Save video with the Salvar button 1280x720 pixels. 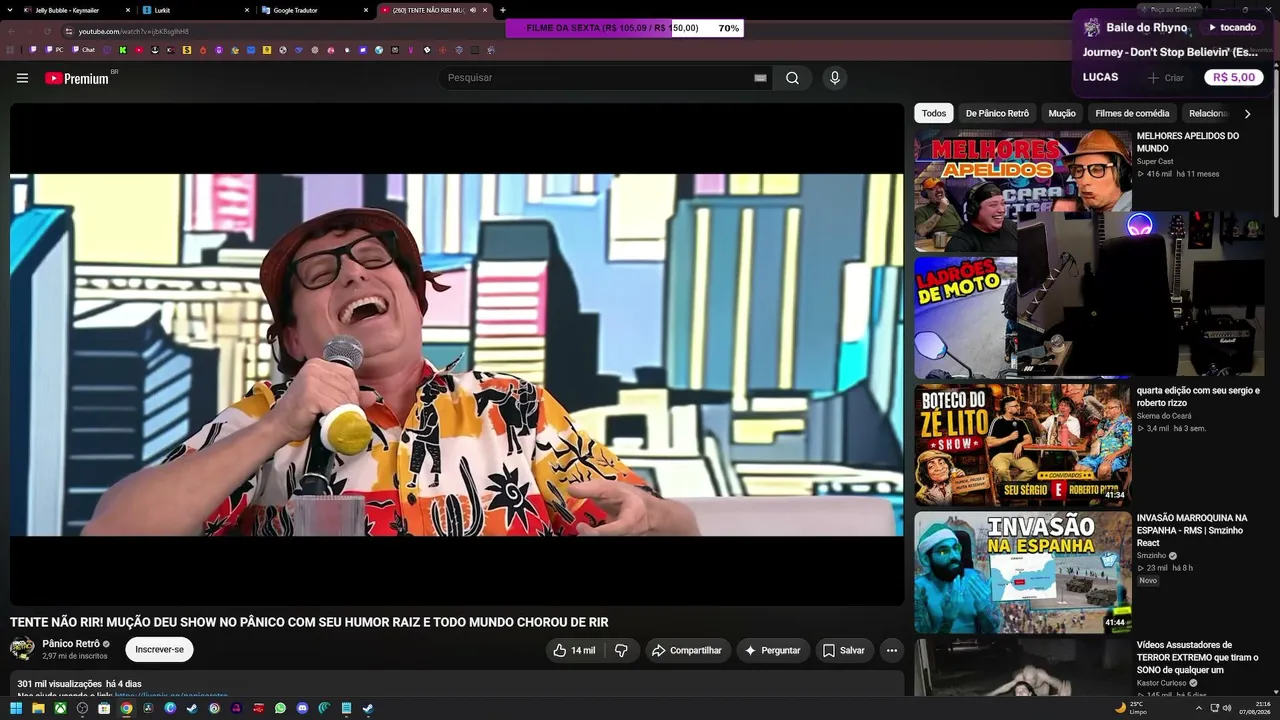click(x=843, y=650)
